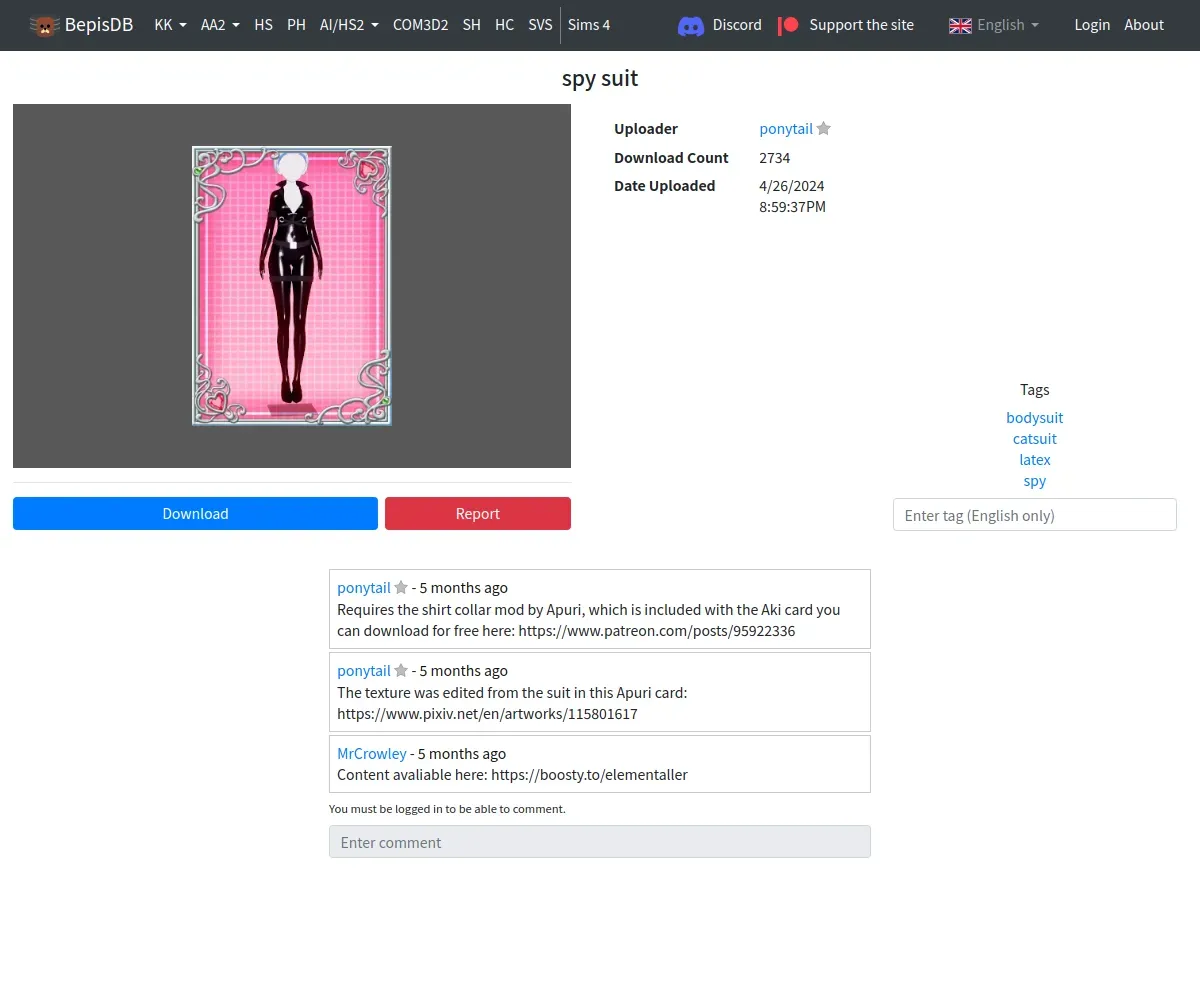Open the HC section
Screen dimensions: 1200x1000
point(504,25)
